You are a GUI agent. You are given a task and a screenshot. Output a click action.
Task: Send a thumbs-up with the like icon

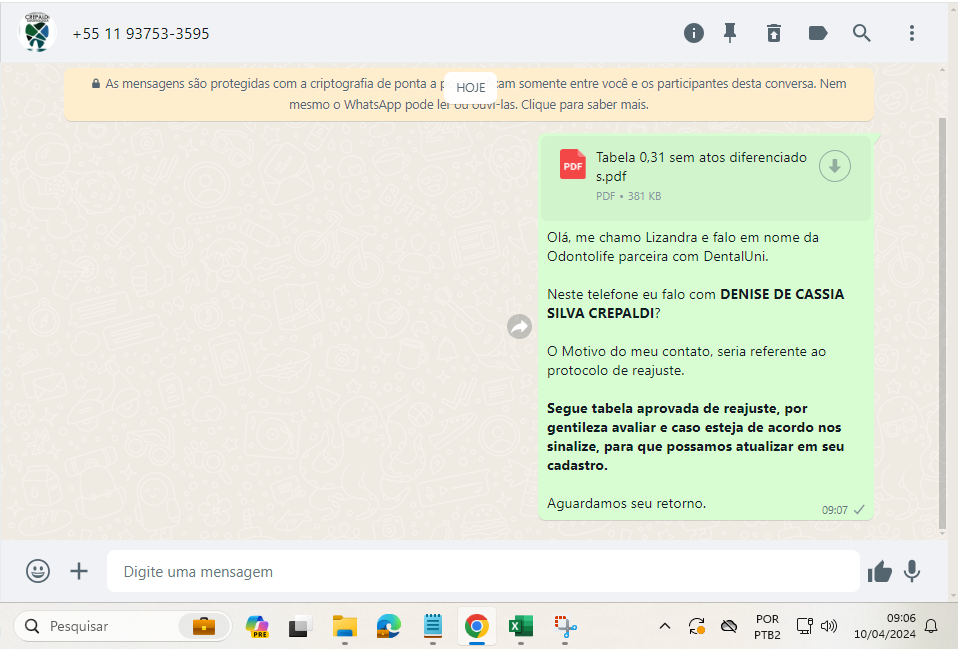pos(879,571)
